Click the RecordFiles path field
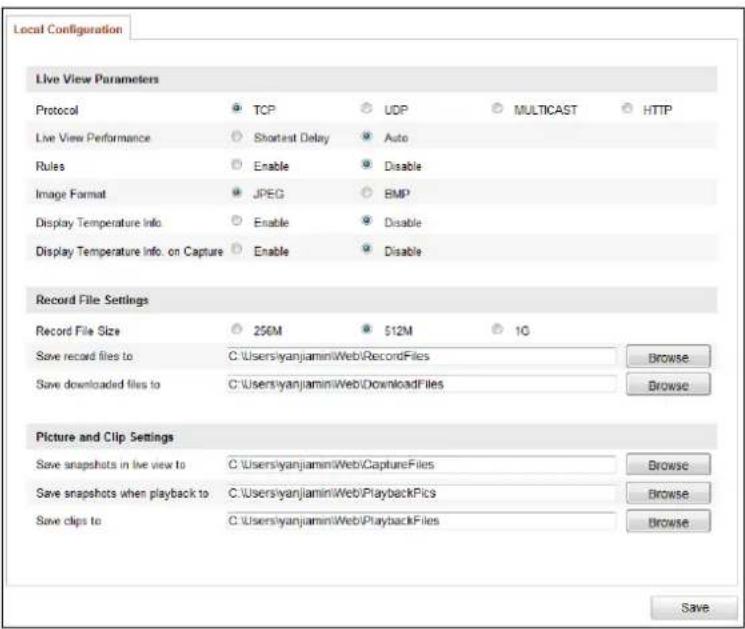745x629 pixels. [x=421, y=356]
